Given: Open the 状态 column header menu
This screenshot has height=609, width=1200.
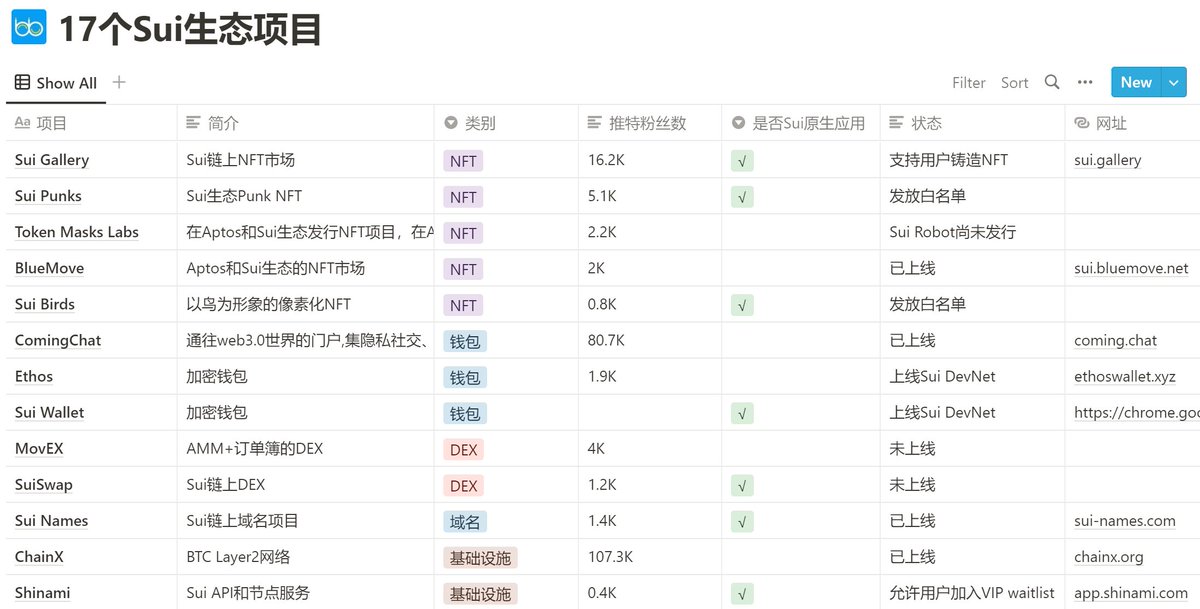Looking at the screenshot, I should (973, 123).
